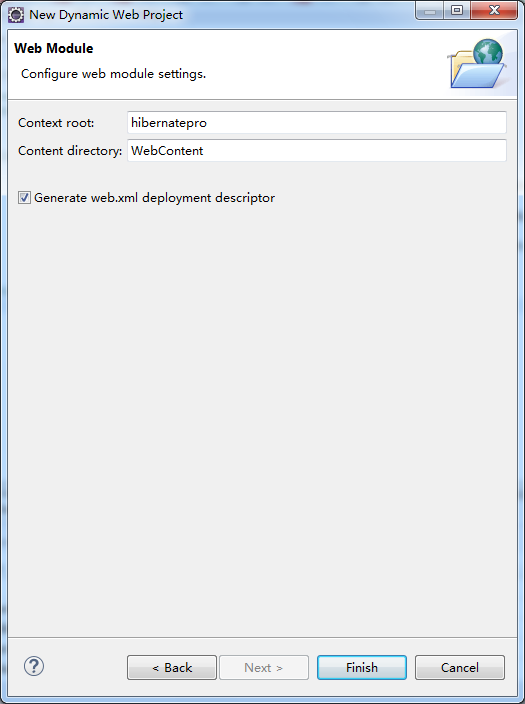Screen dimensions: 525x704
Task: Maximize the New Dynamic Web Project dialog
Action: [x=457, y=11]
